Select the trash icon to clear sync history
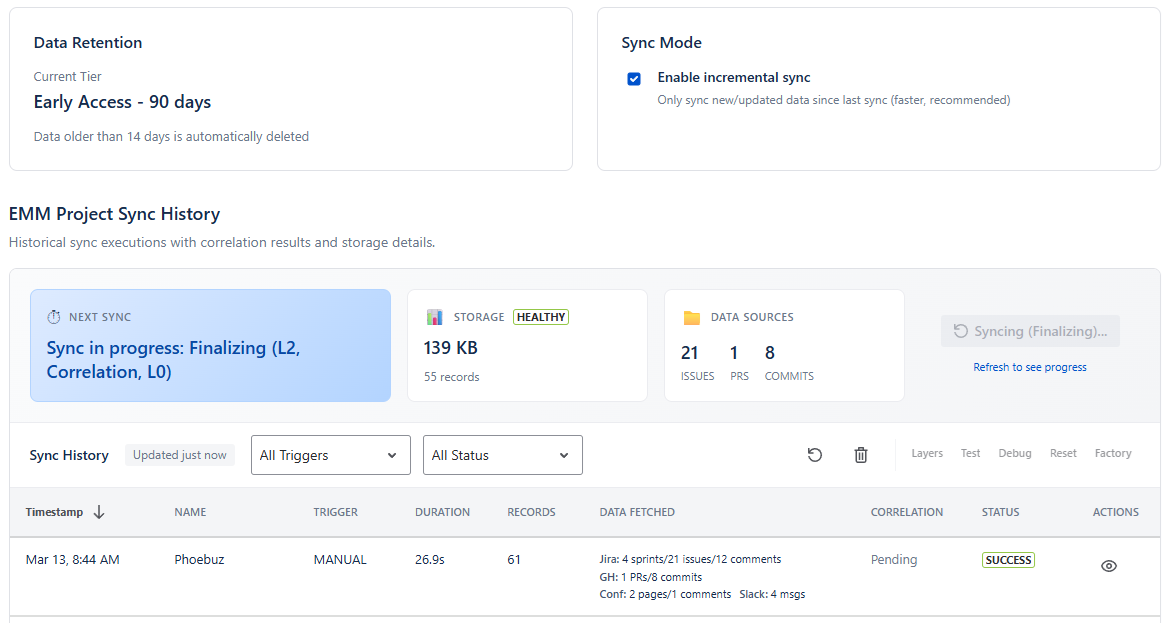 (x=860, y=454)
